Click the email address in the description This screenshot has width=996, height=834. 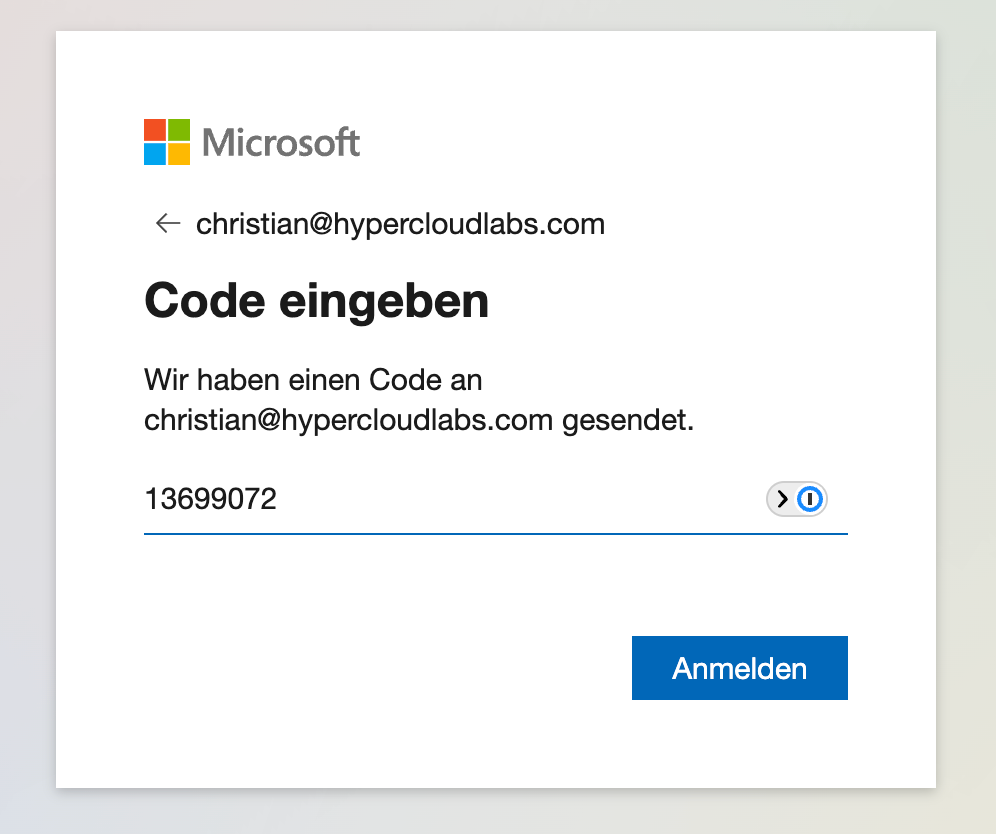click(348, 420)
